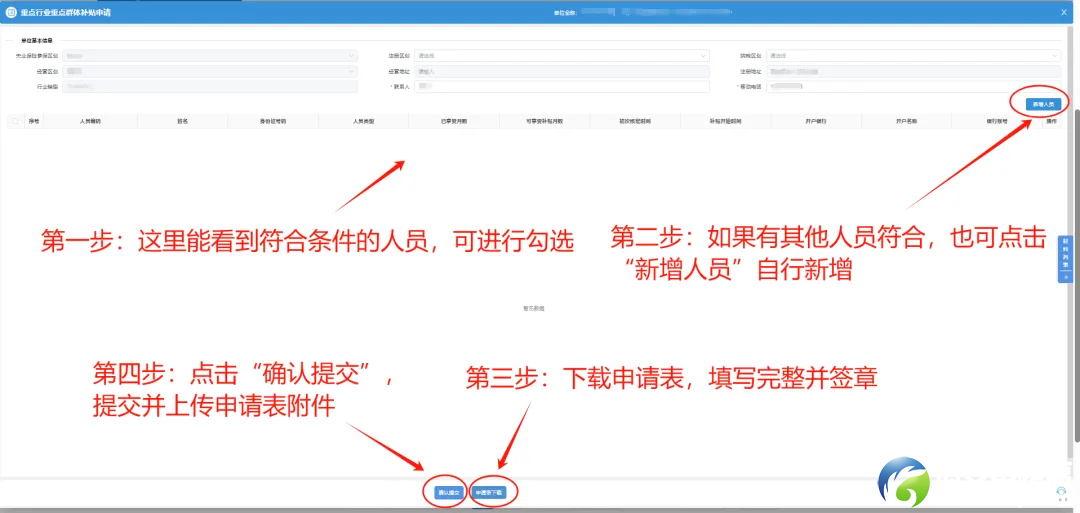The image size is (1080, 513).
Task: Open the 材料列表 side tab on the right edge
Action: click(x=1065, y=260)
